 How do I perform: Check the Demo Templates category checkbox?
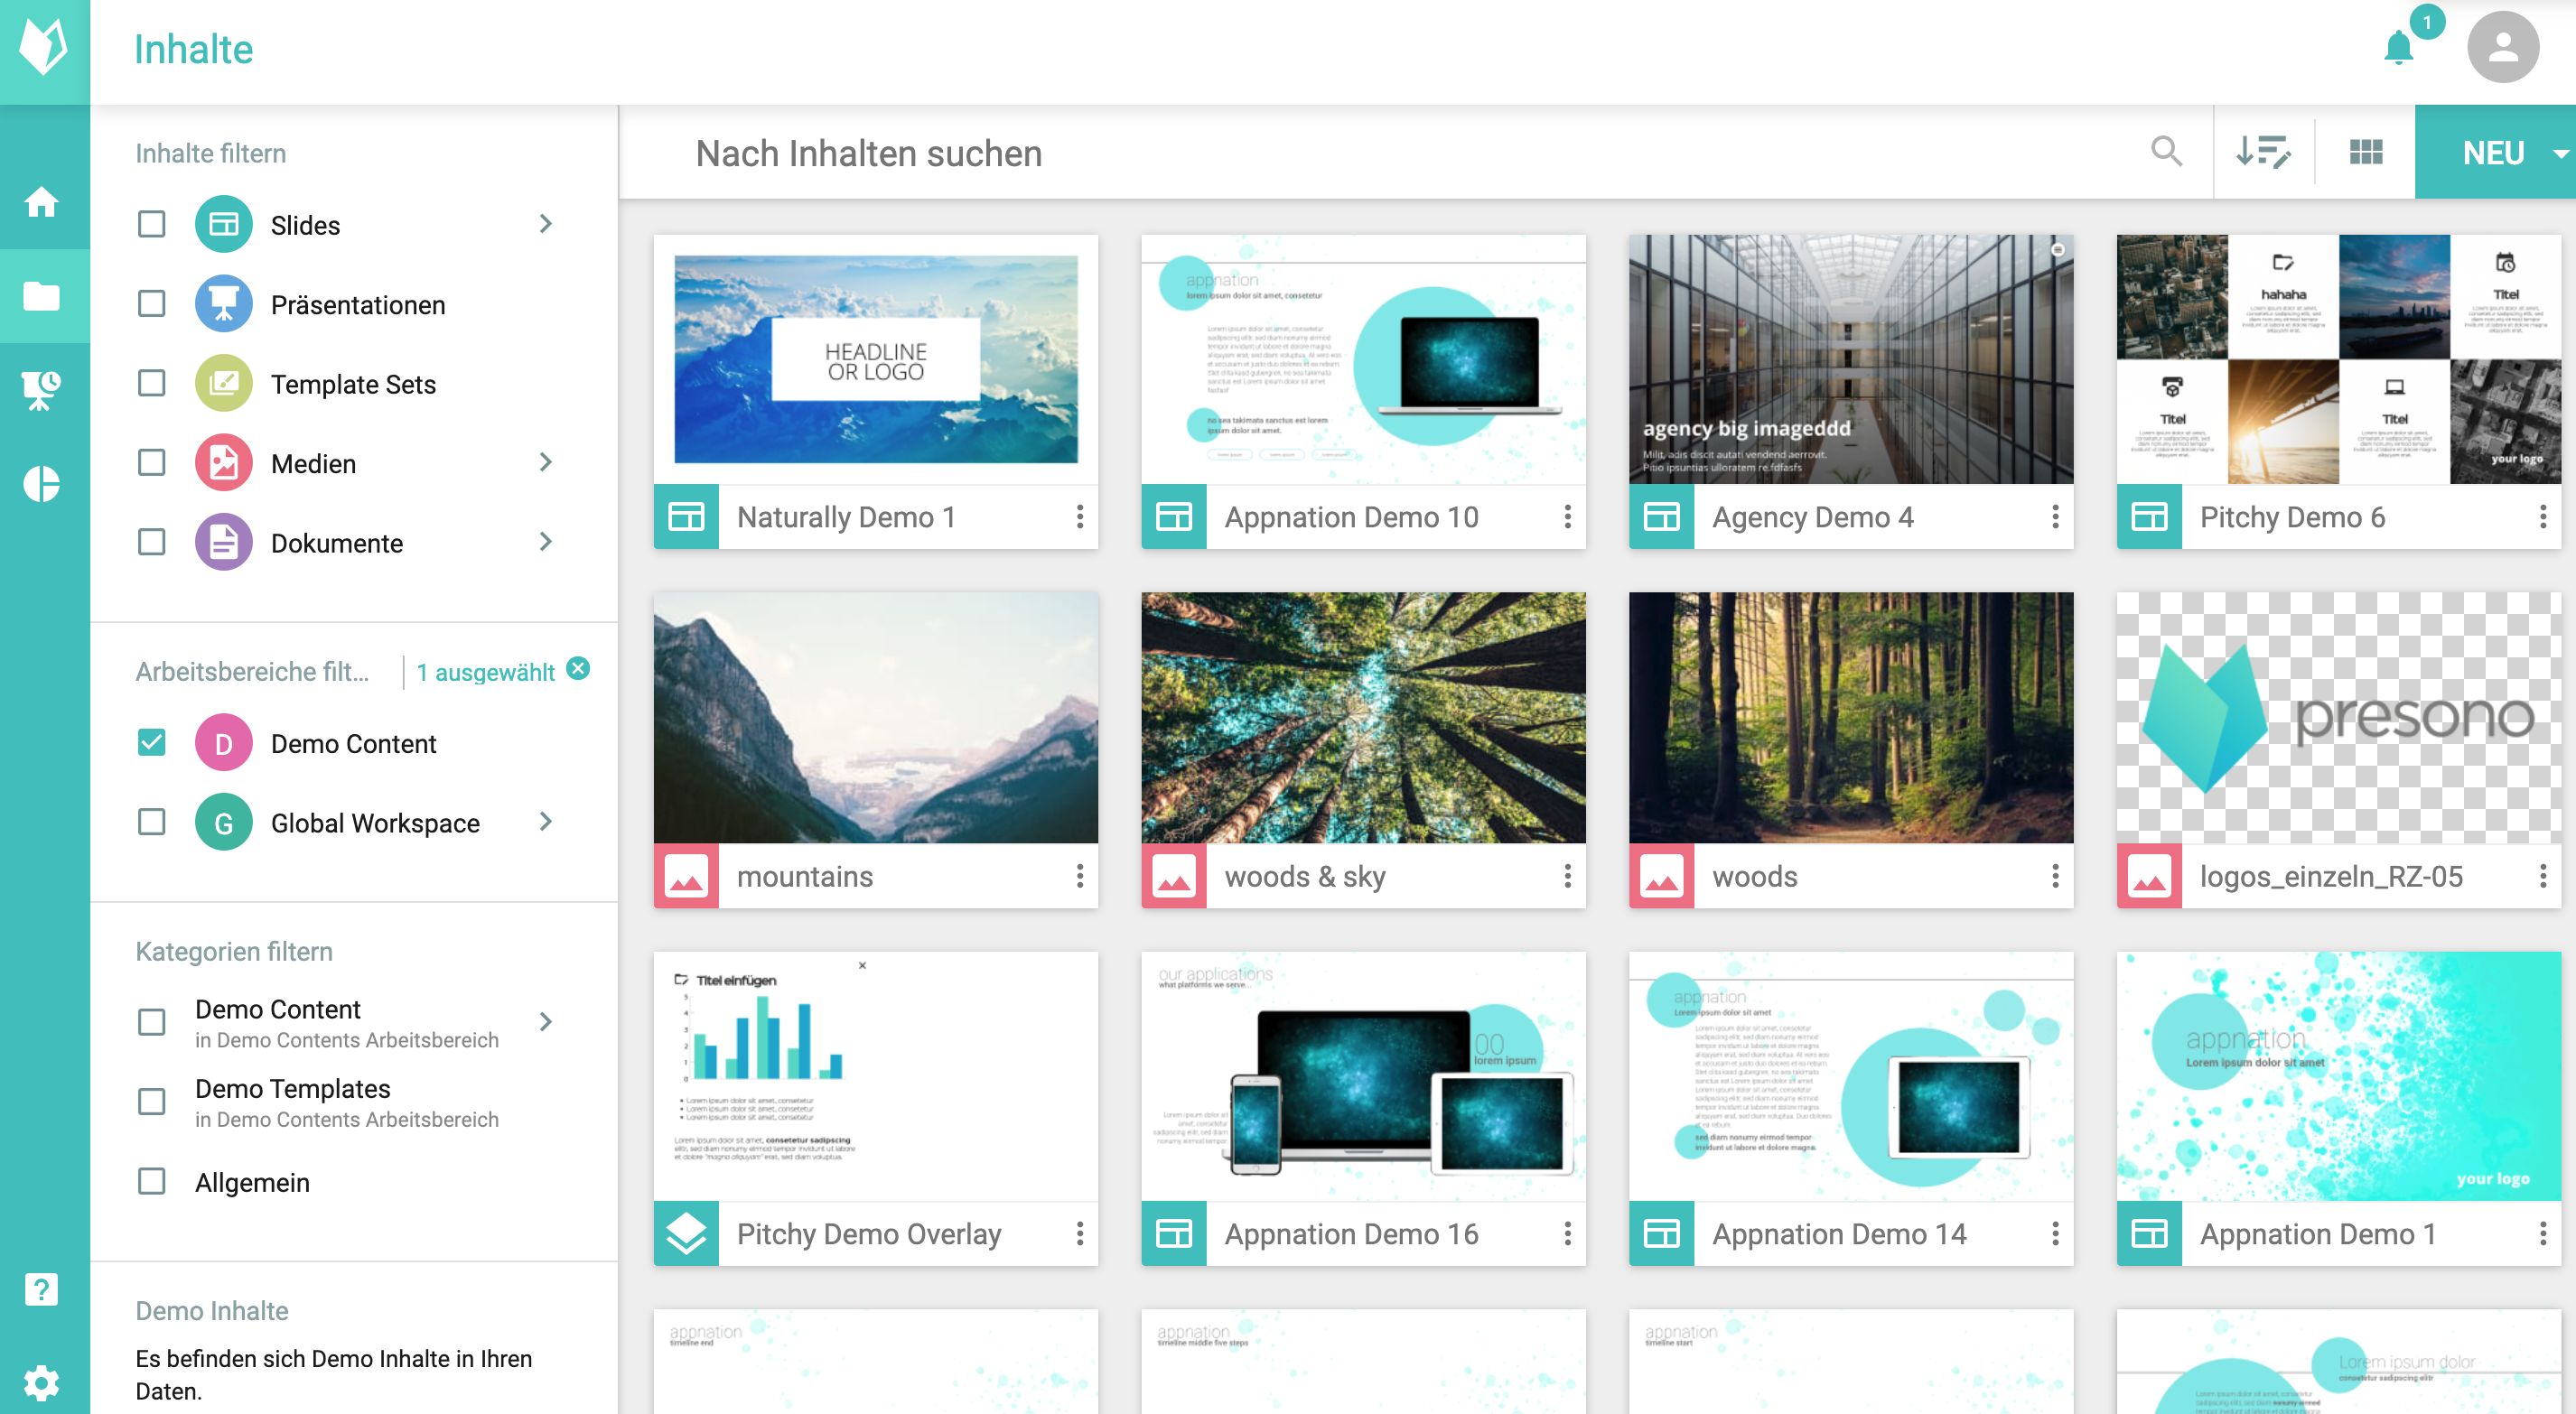pos(152,1102)
